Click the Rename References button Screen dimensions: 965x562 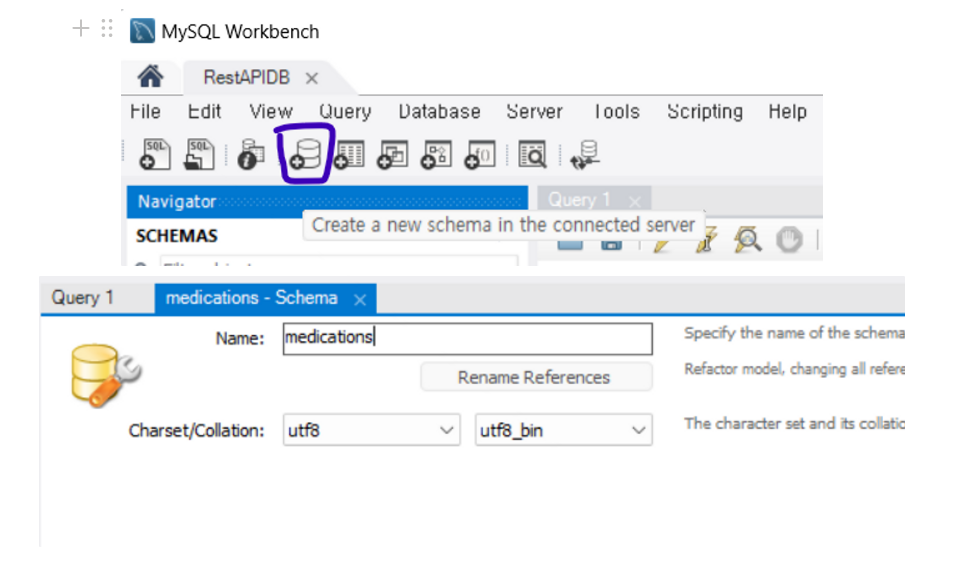click(536, 377)
